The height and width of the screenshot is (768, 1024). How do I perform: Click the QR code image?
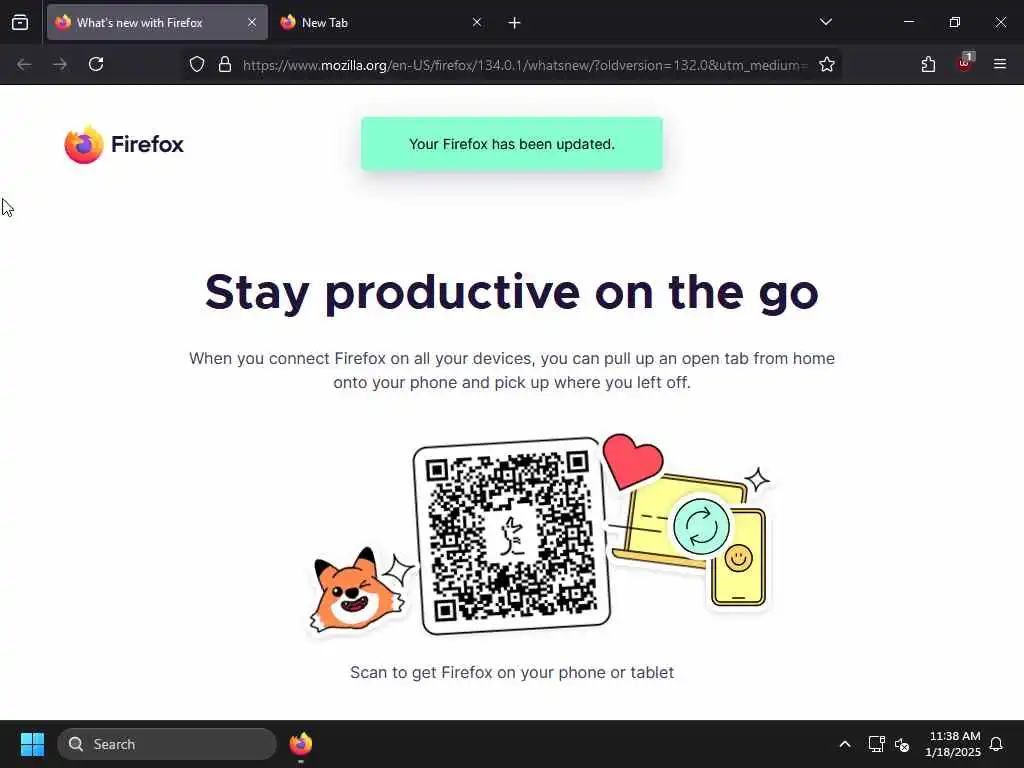(512, 536)
